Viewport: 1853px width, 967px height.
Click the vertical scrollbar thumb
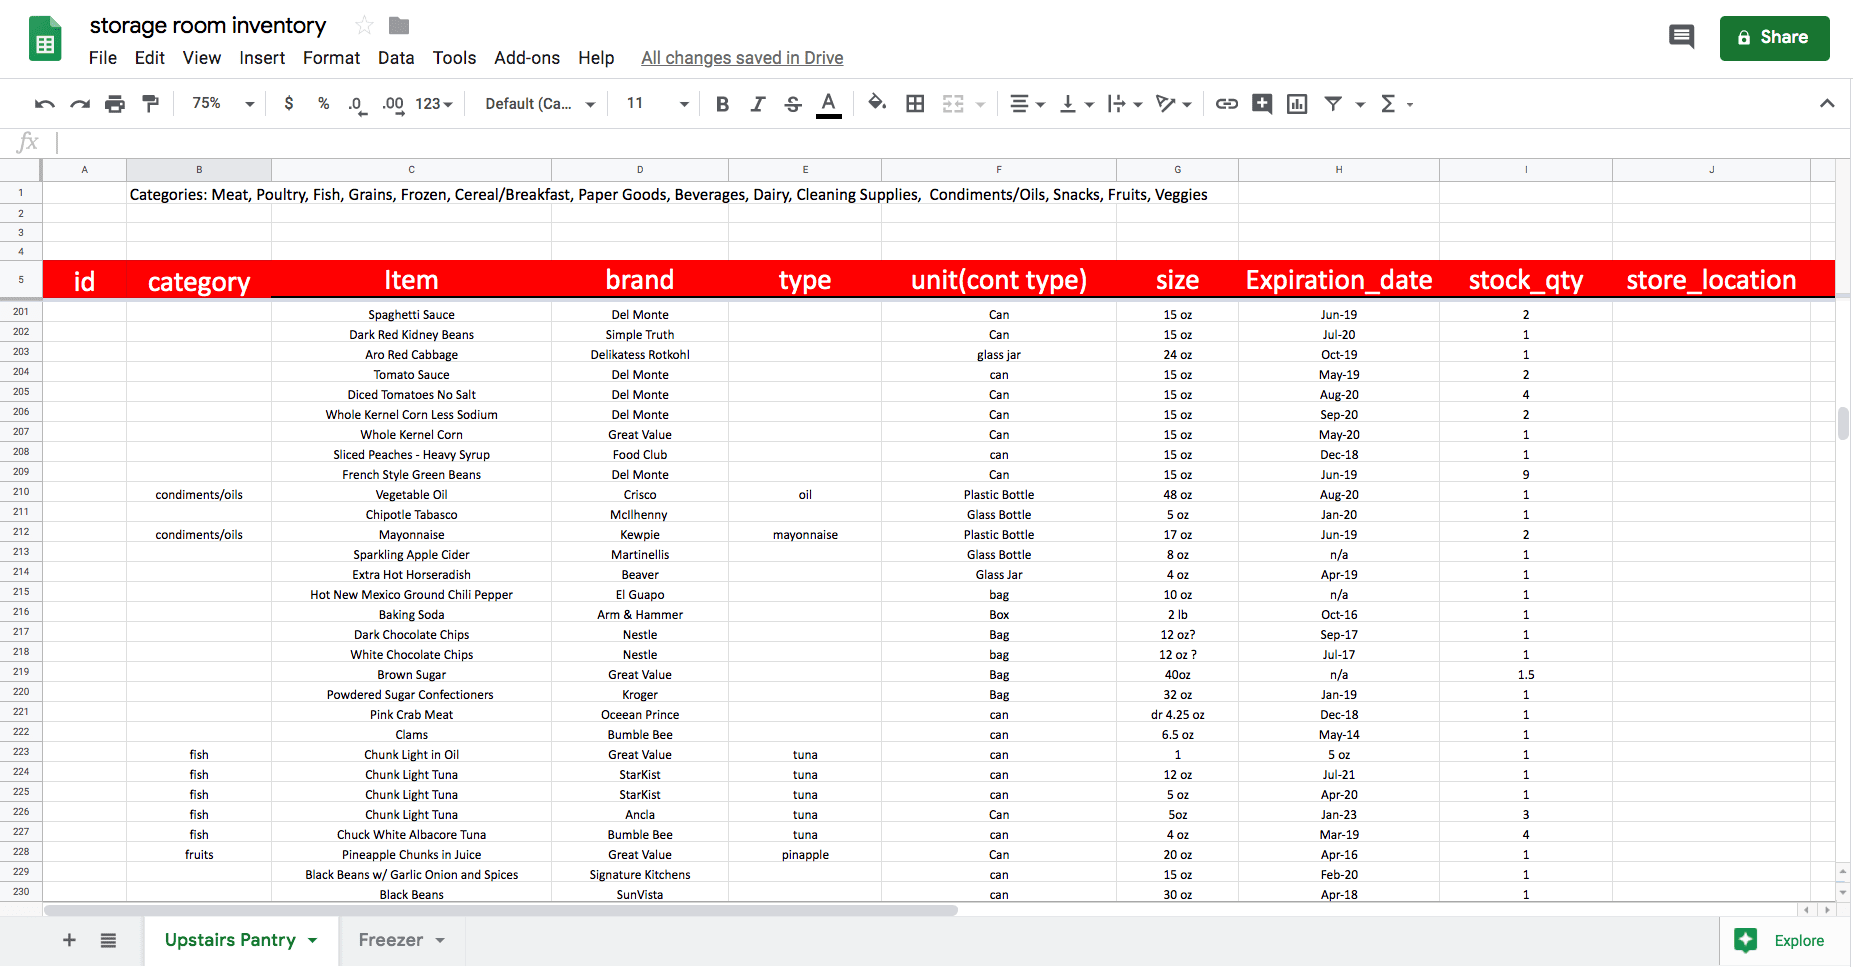click(x=1843, y=424)
